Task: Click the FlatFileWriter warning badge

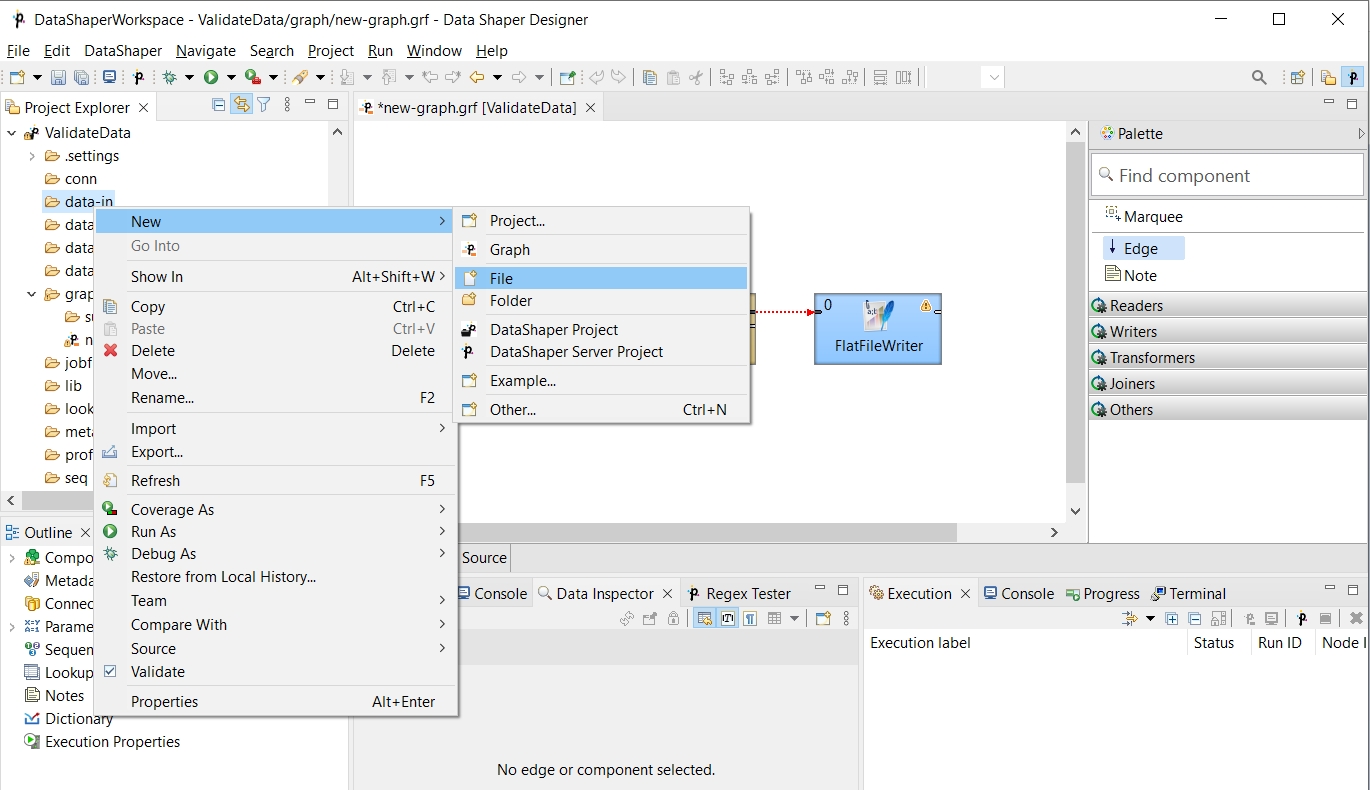Action: point(926,306)
